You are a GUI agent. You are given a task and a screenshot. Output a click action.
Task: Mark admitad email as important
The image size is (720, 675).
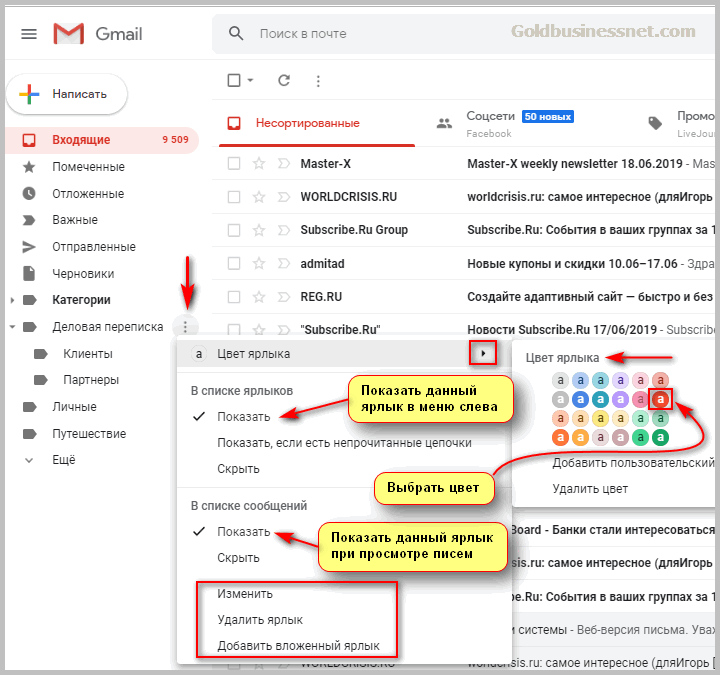click(x=284, y=264)
